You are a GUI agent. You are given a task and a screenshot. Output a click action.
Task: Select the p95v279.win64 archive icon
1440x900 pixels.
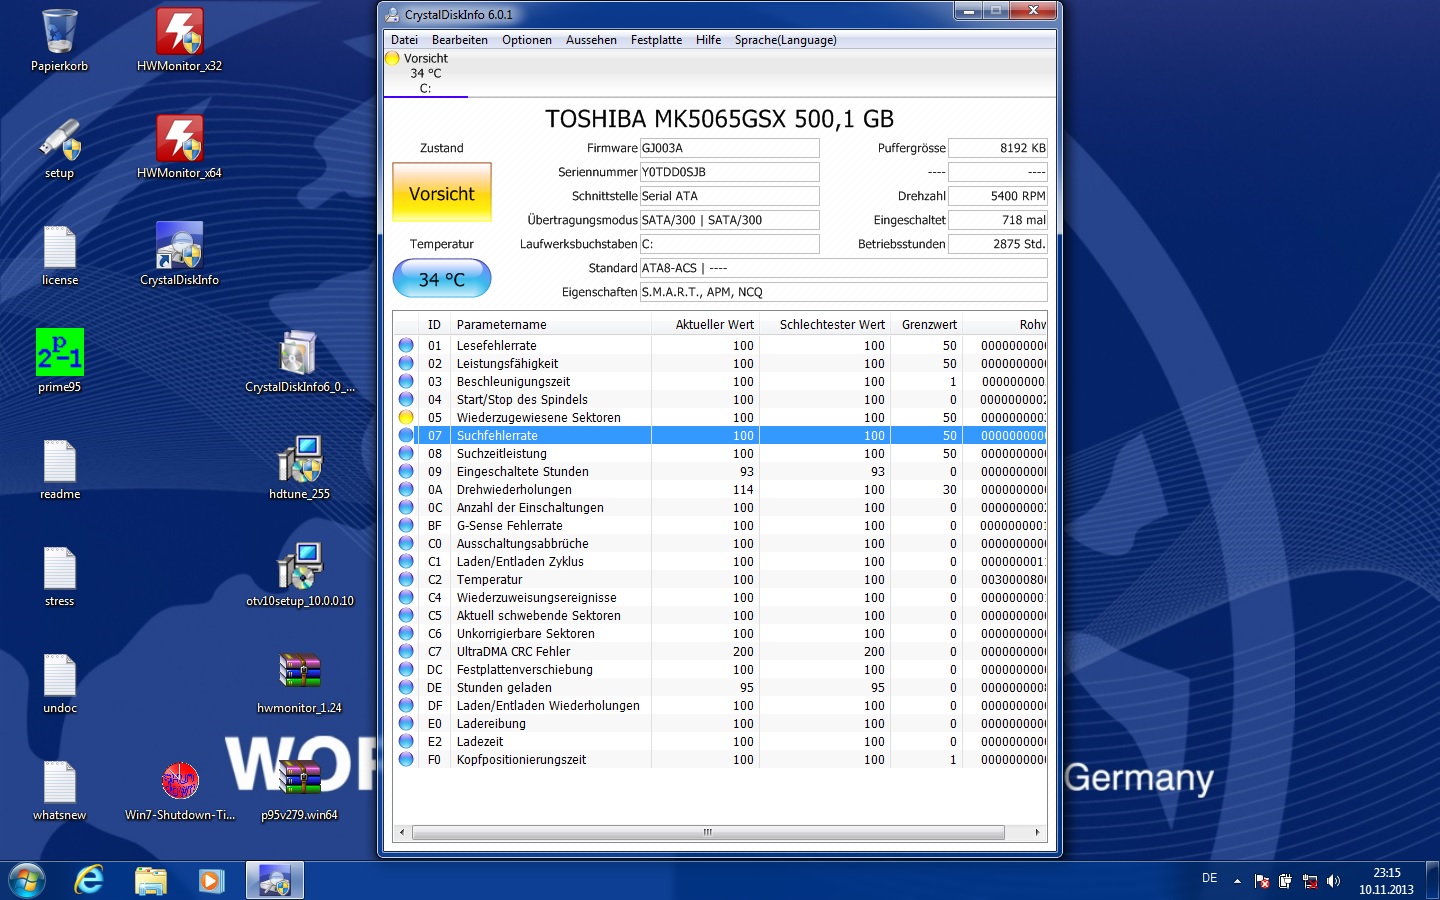(300, 789)
